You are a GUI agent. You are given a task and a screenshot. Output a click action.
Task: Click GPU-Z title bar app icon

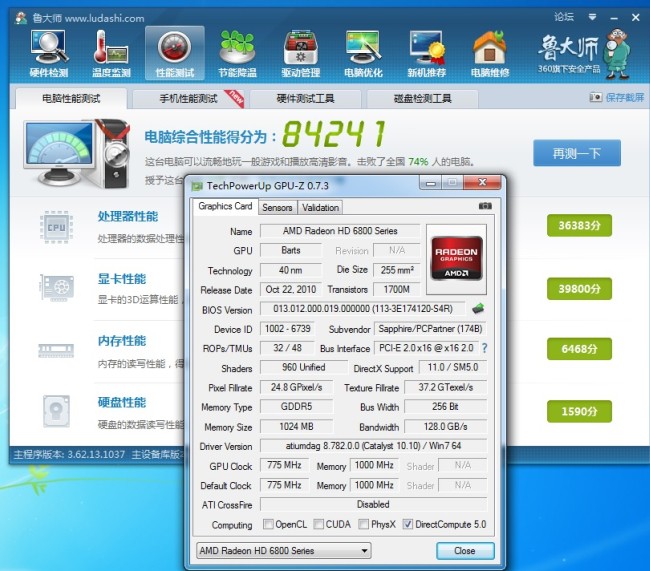click(196, 186)
